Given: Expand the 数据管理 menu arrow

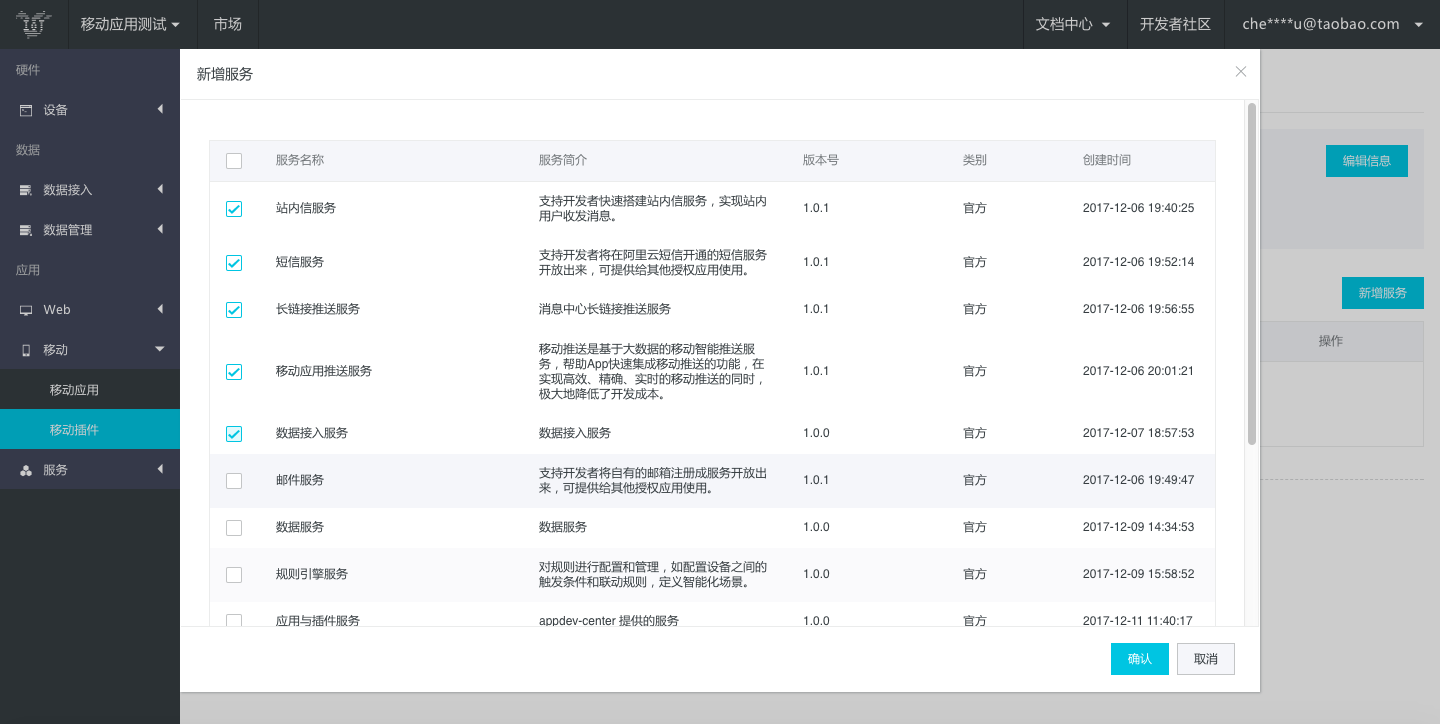Looking at the screenshot, I should coord(160,229).
